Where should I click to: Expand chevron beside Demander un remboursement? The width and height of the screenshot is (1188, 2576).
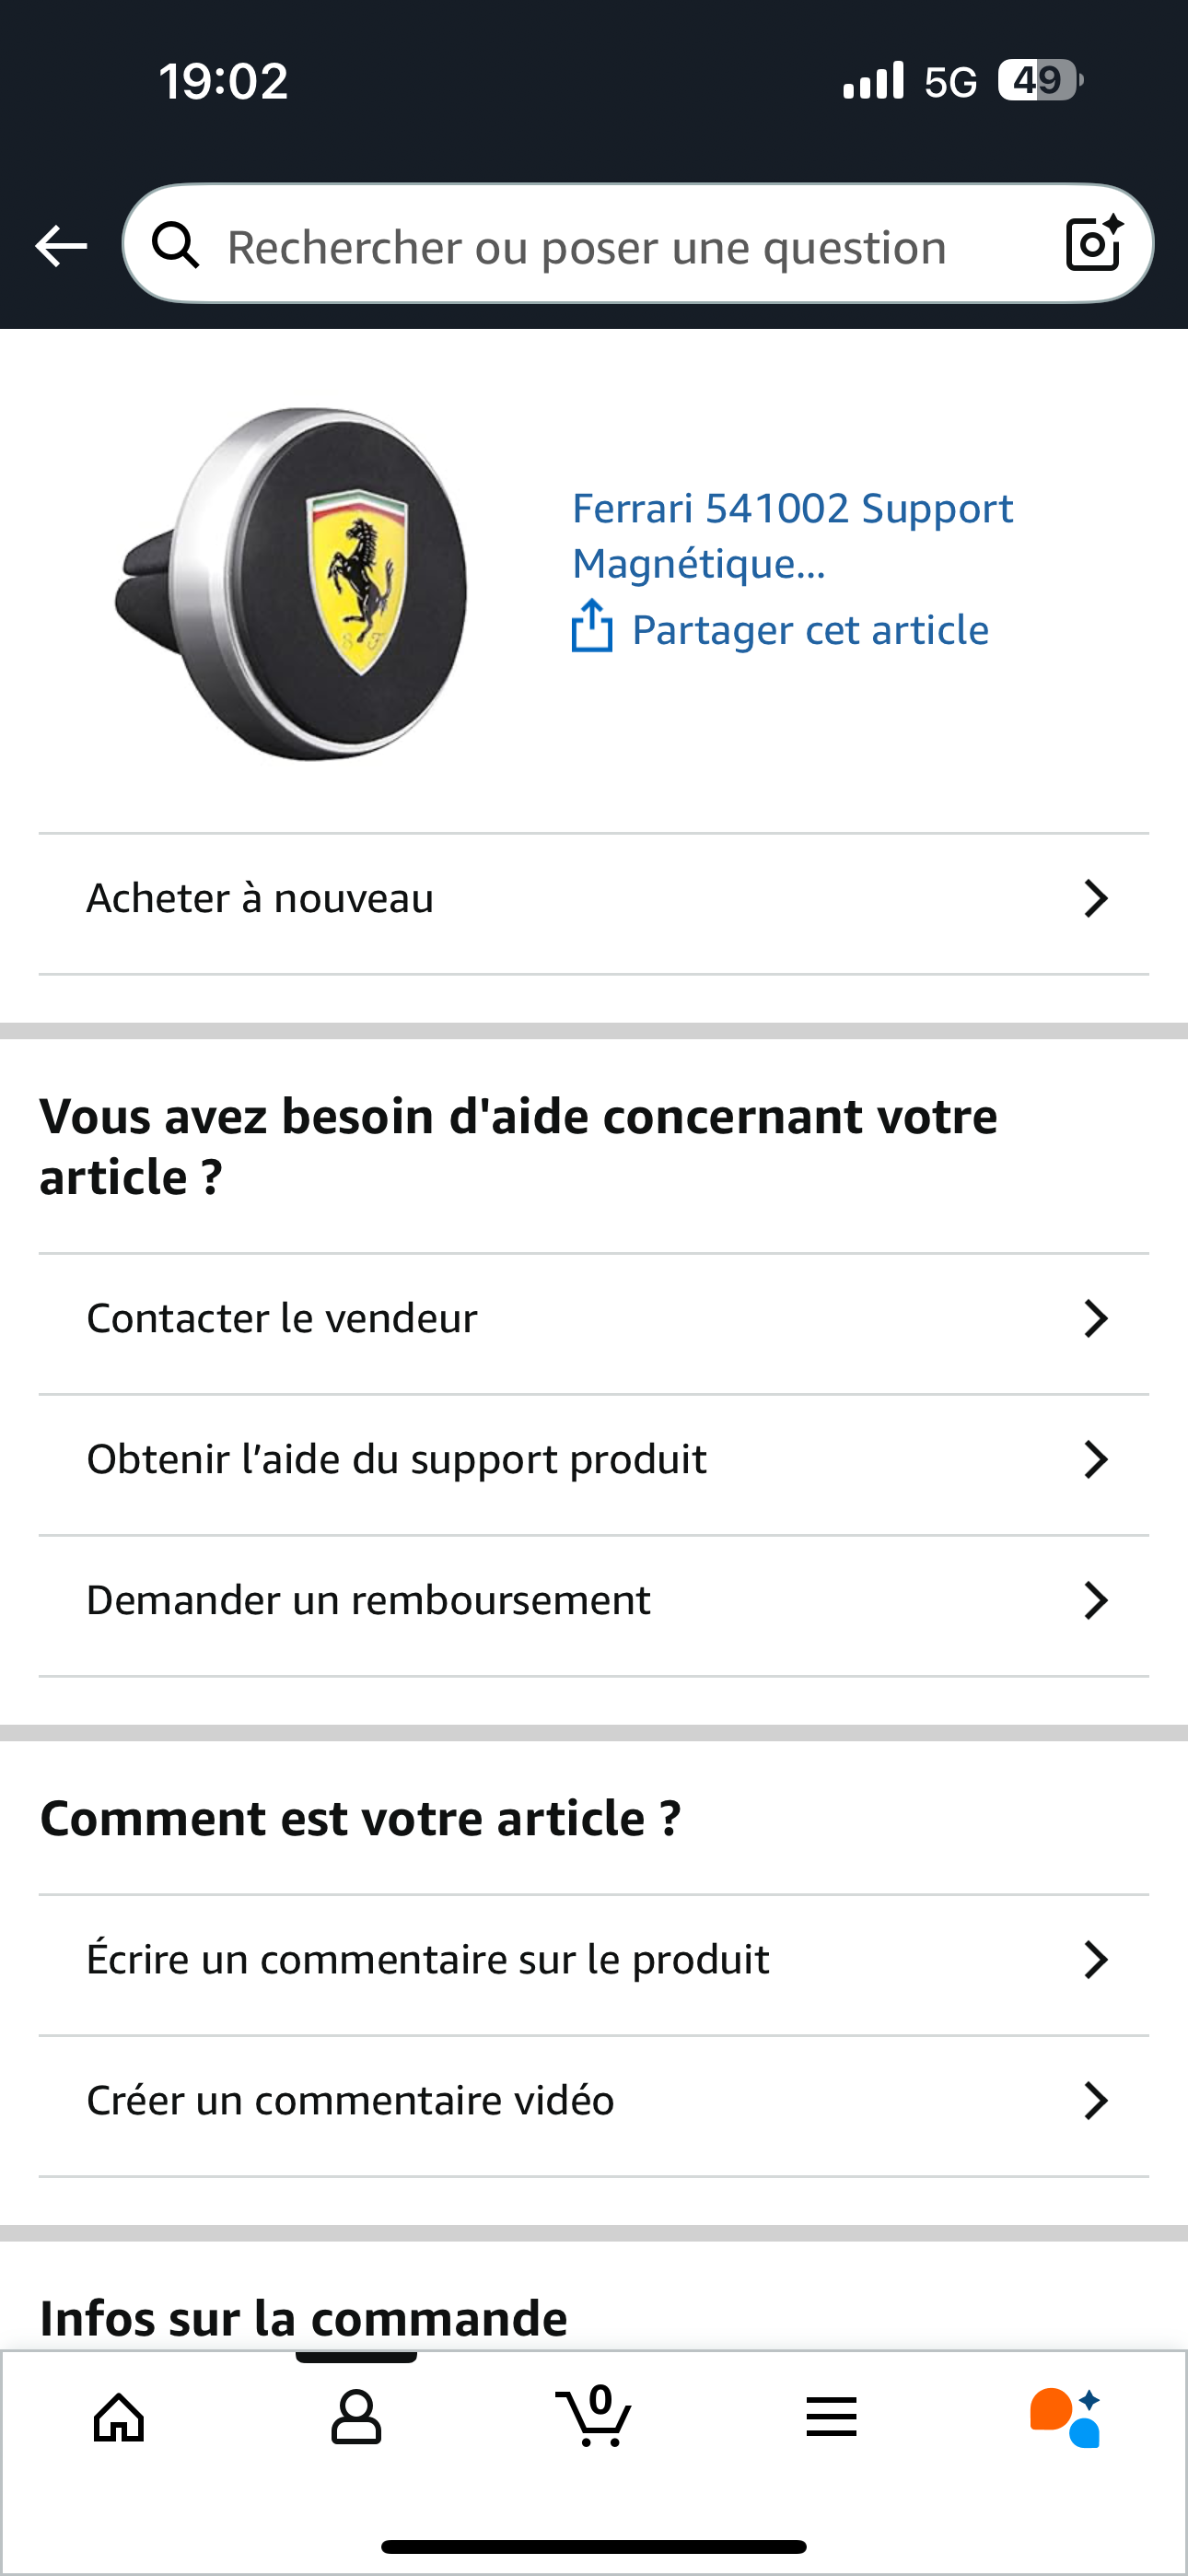[1096, 1601]
